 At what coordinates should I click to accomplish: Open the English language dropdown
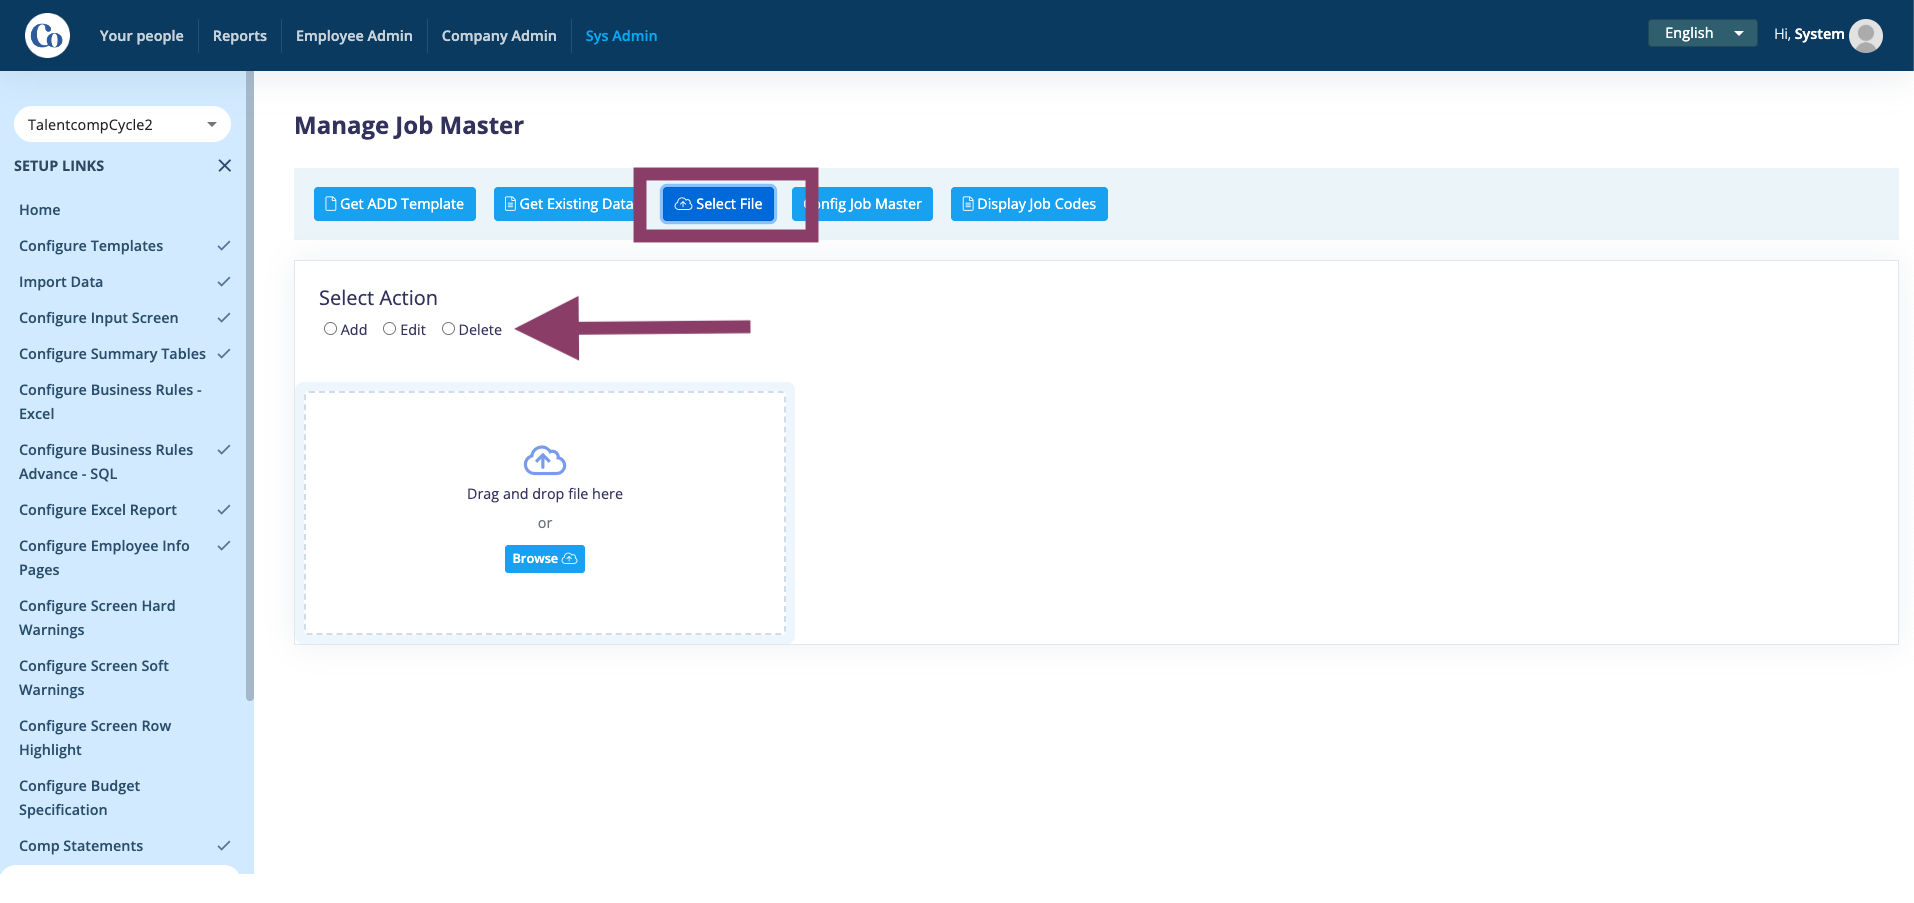click(1702, 33)
